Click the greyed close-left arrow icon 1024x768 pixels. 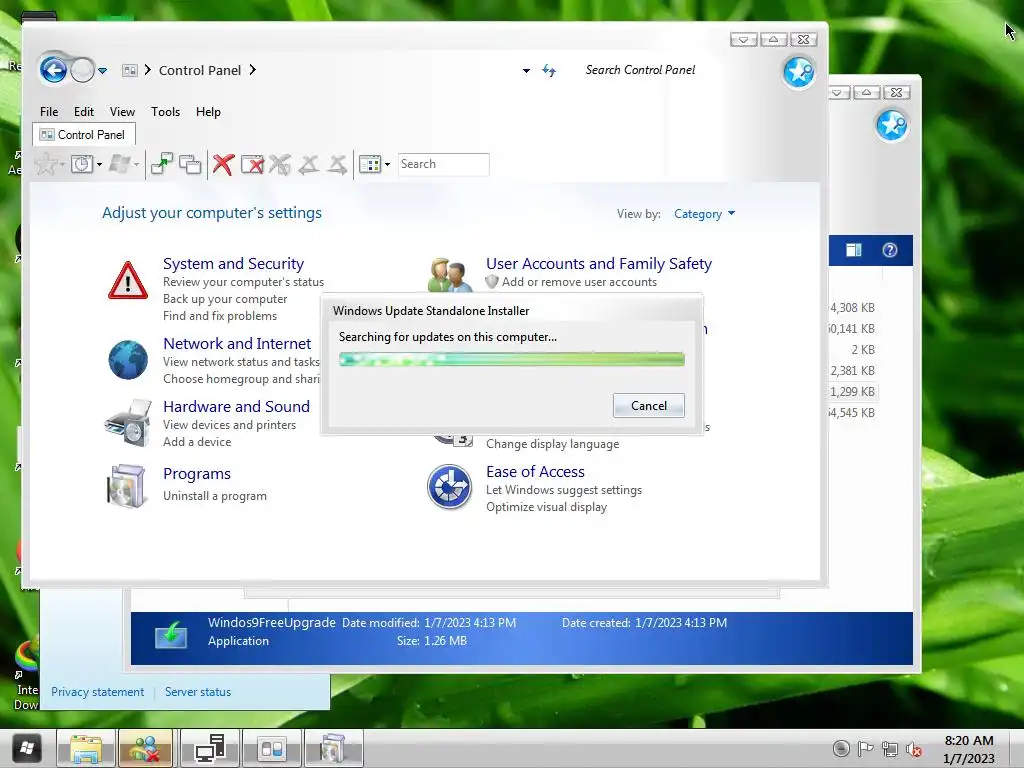tap(308, 164)
